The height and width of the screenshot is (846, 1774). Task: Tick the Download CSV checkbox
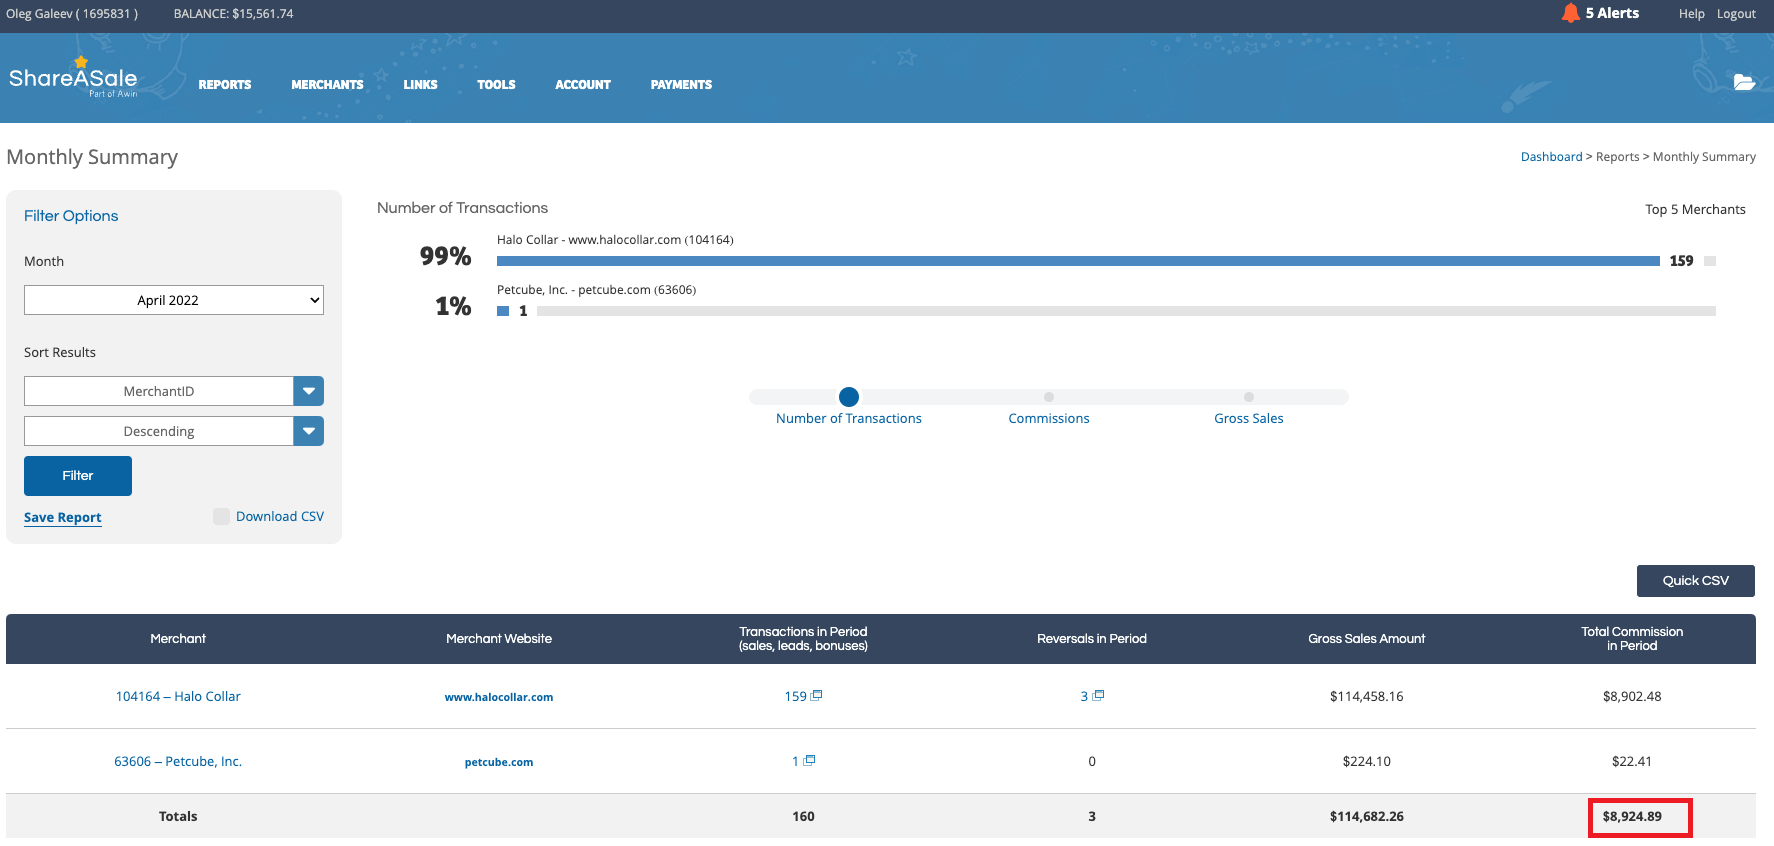pos(222,516)
